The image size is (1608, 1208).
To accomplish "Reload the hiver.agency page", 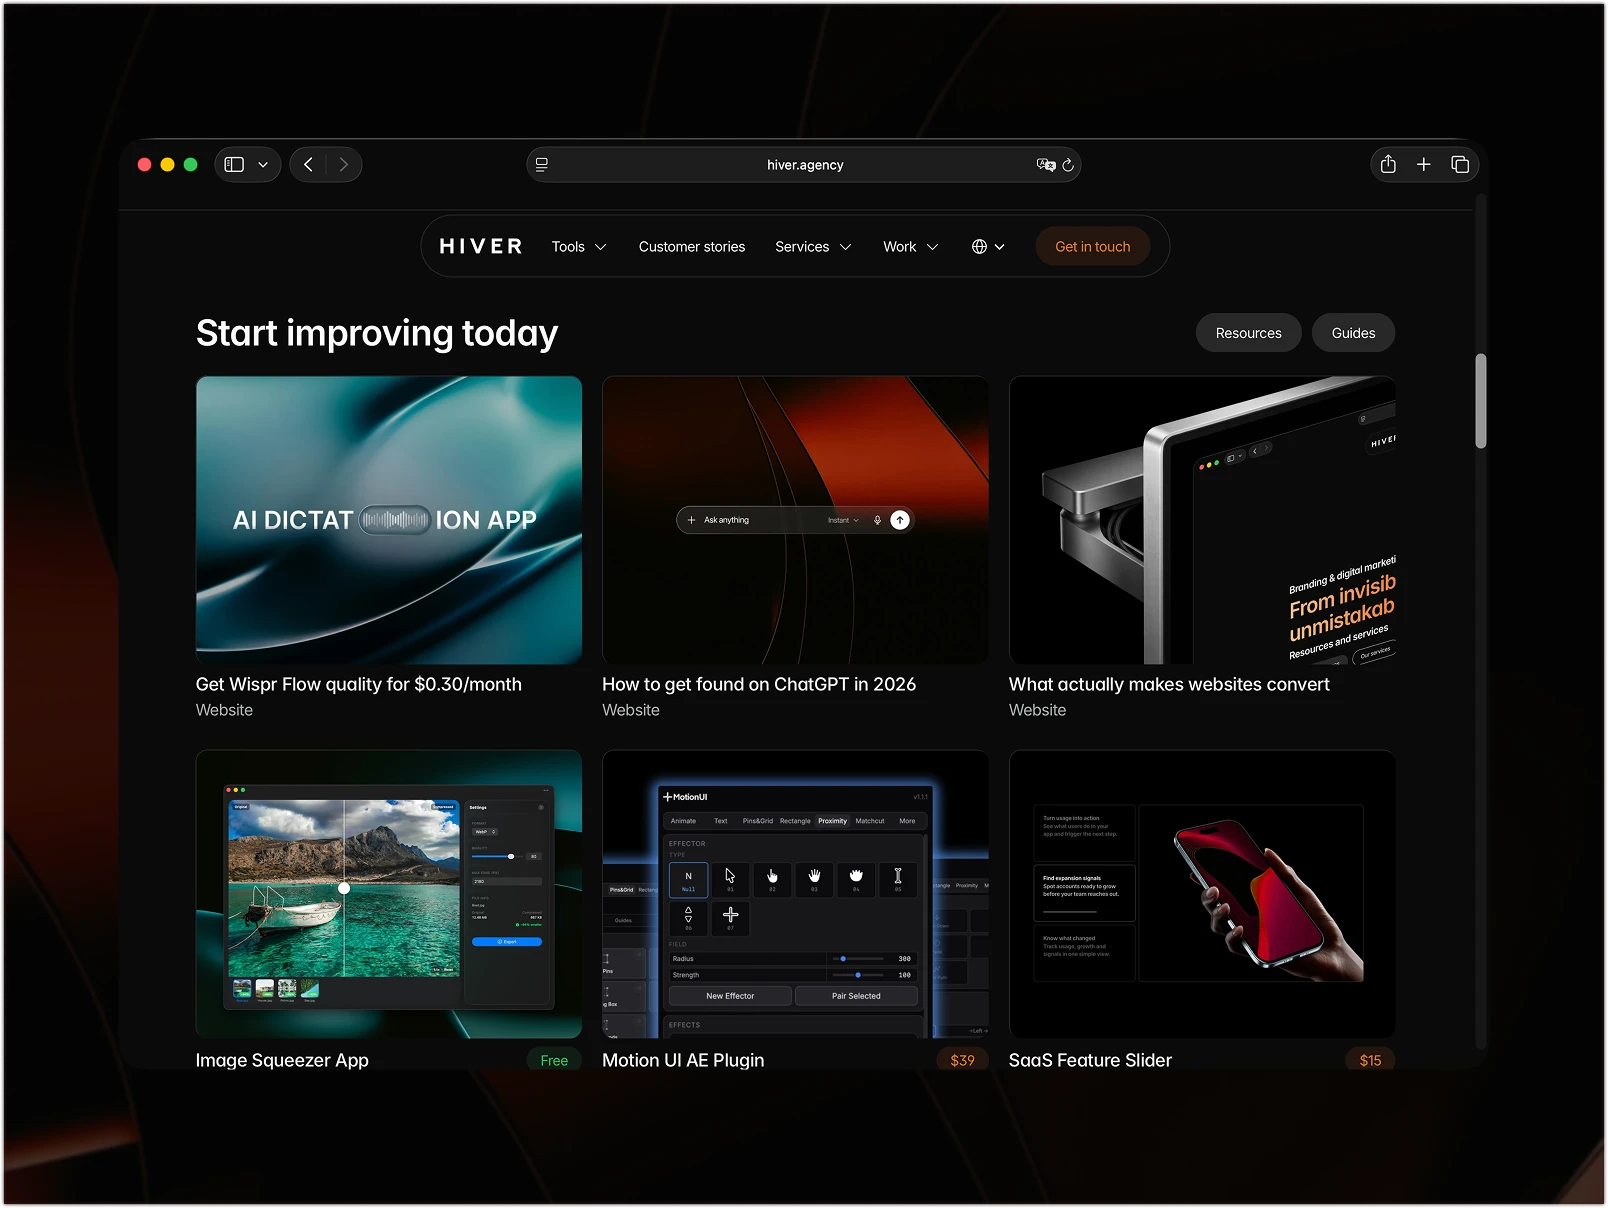I will point(1068,165).
